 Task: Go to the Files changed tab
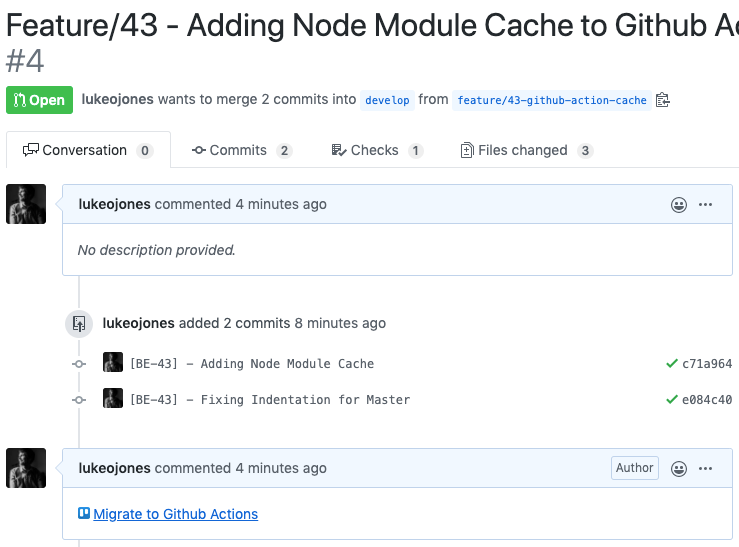[x=526, y=150]
